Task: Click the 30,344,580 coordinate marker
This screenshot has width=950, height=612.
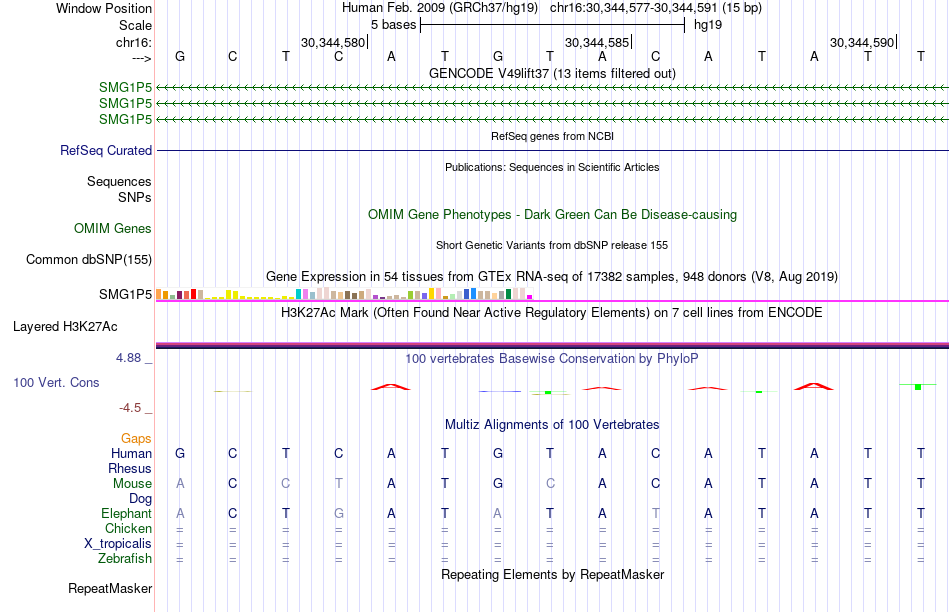Action: (x=333, y=42)
